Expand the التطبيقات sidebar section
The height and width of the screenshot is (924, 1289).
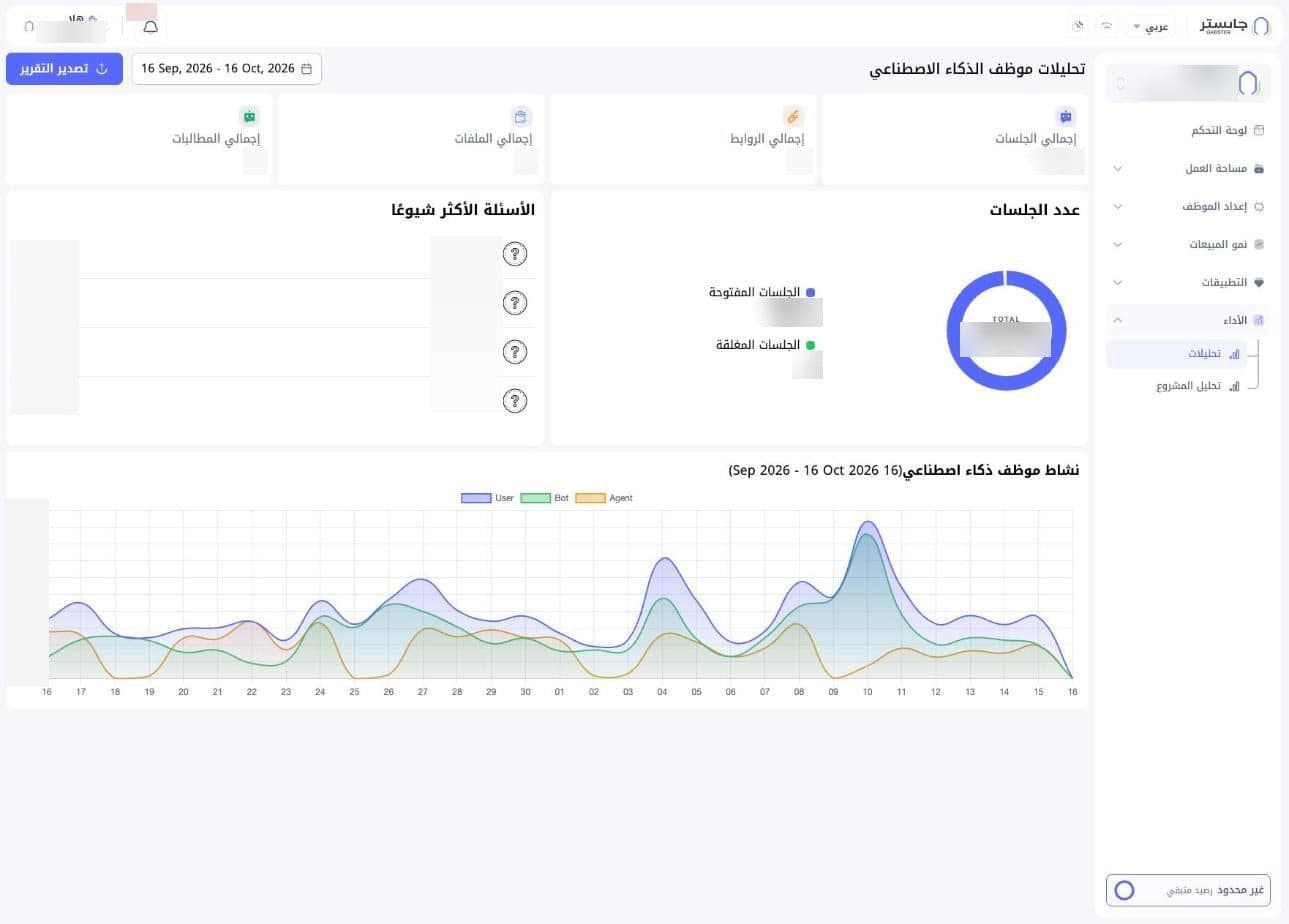point(1188,283)
